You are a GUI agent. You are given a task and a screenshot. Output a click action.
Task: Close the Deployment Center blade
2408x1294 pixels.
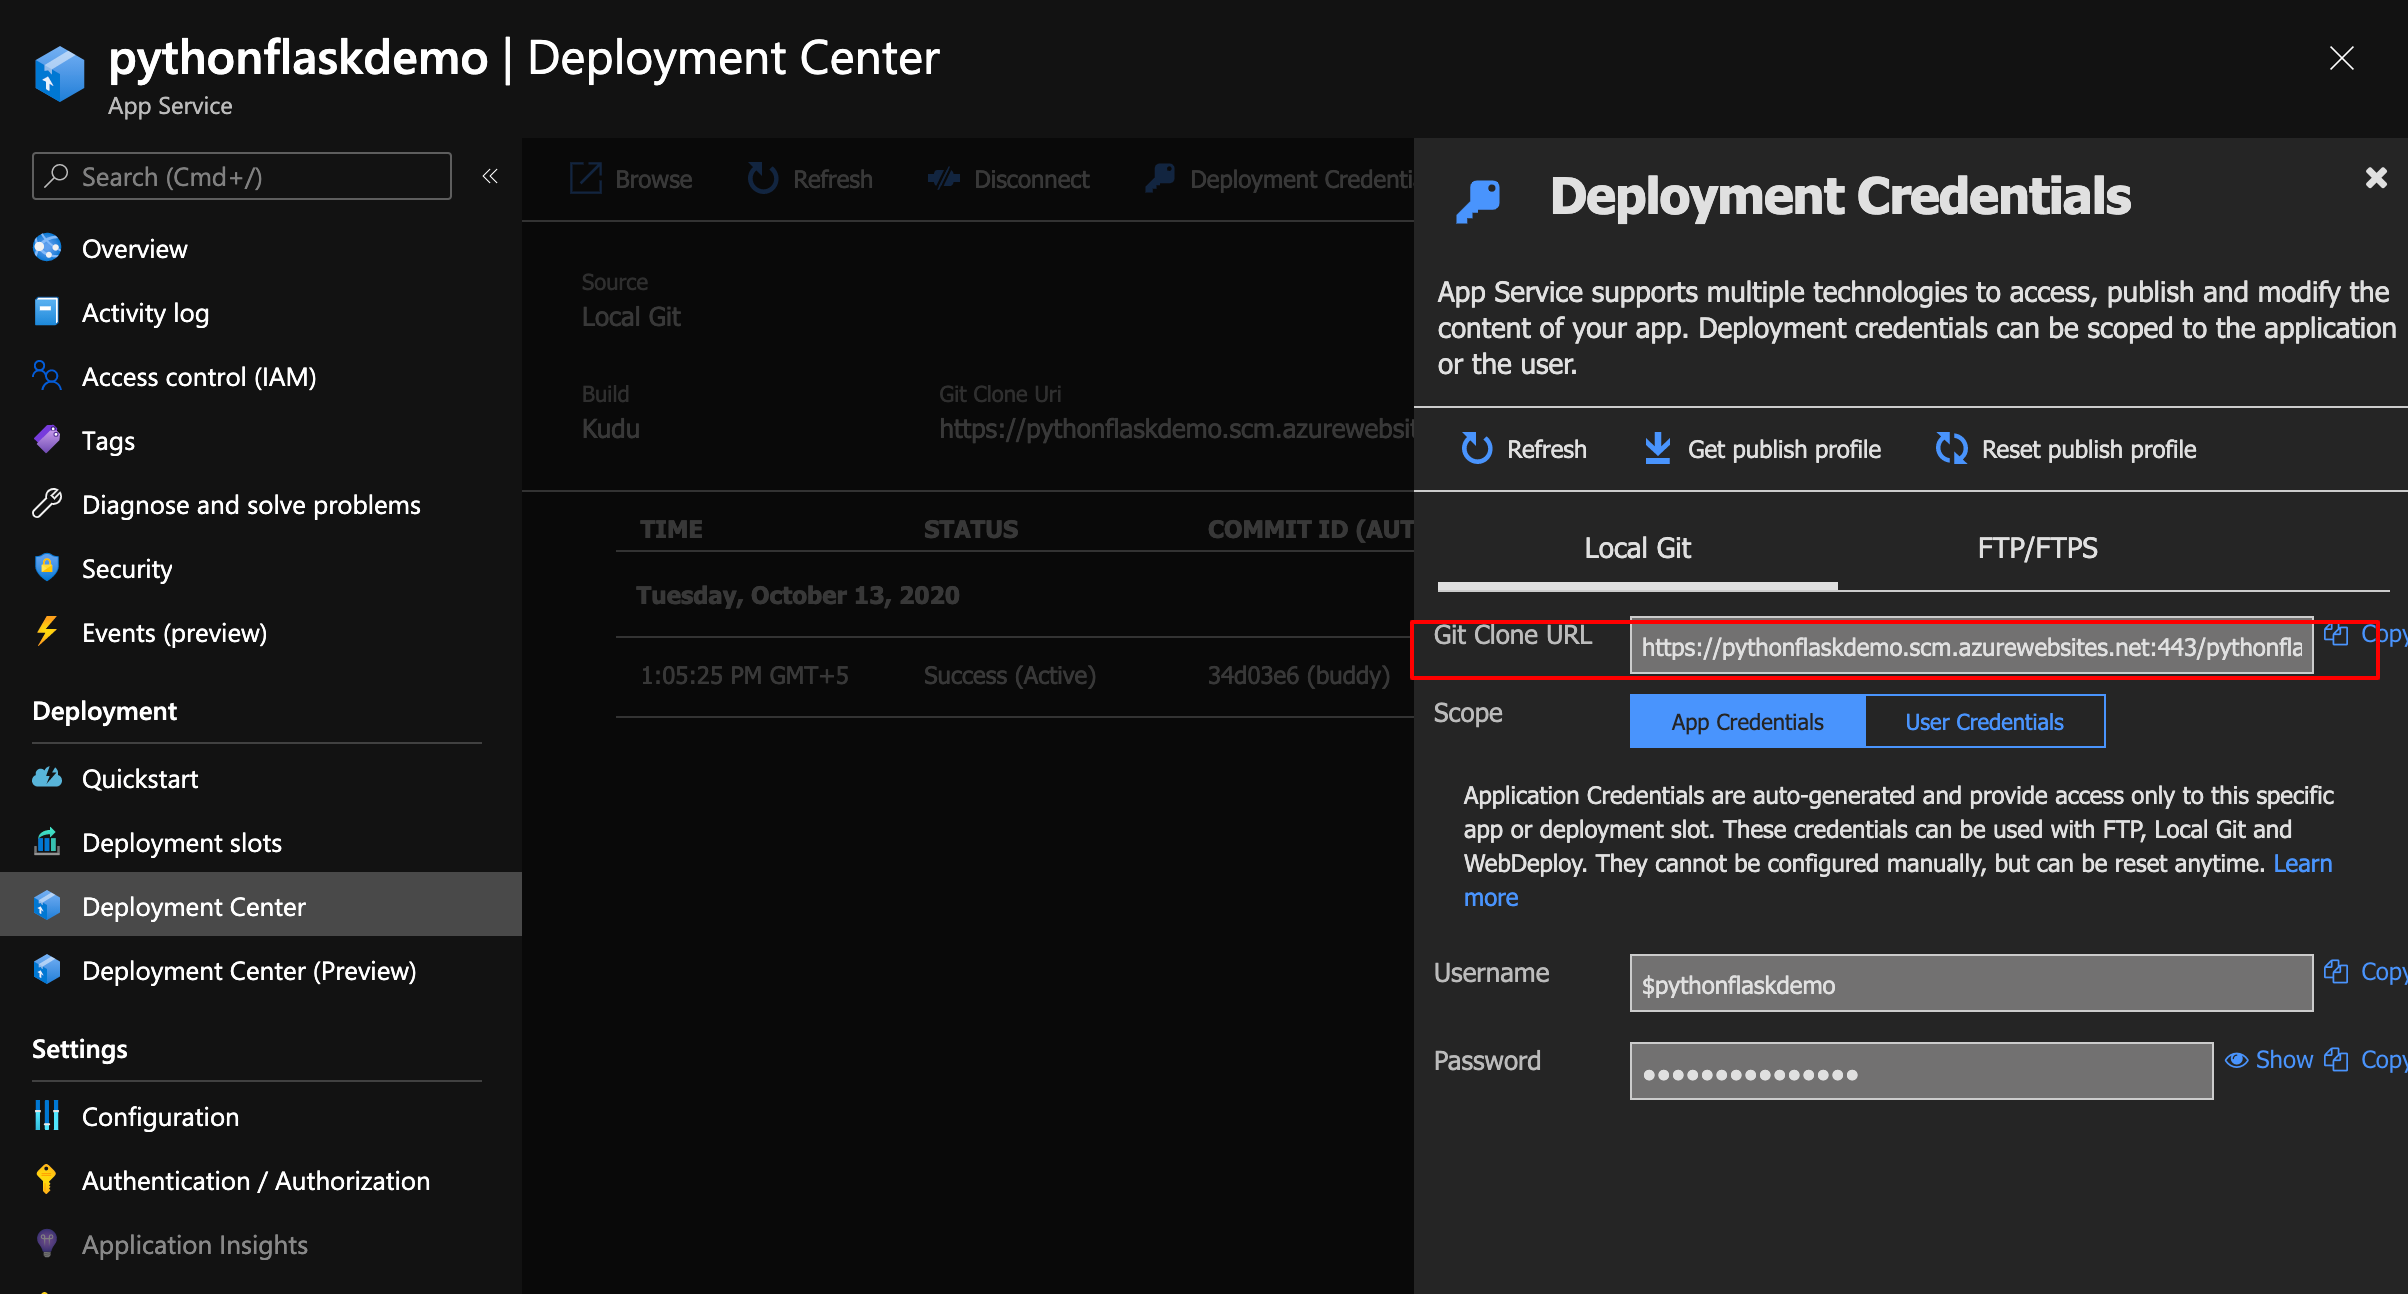pos(2341,58)
